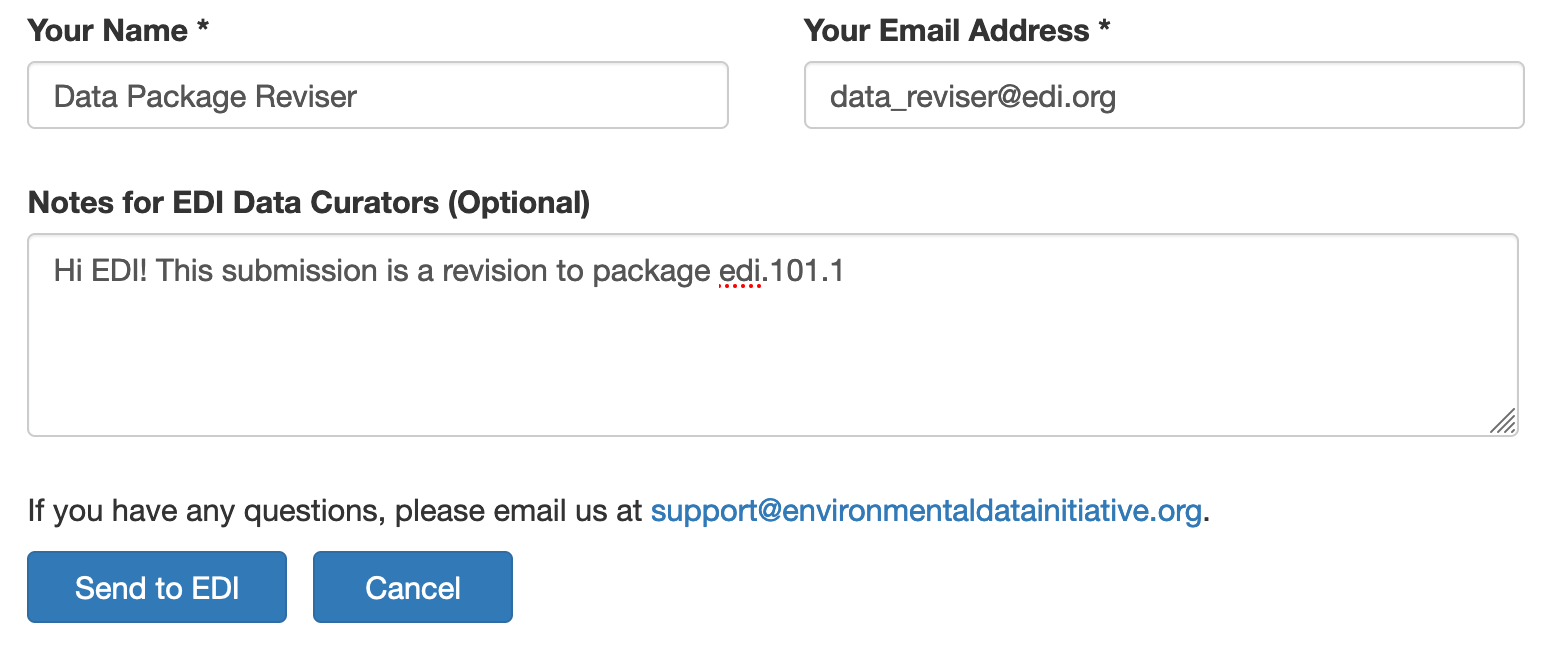Screen dimensions: 1560x650
Task: Focus the Your Email Address field
Action: tap(1164, 96)
